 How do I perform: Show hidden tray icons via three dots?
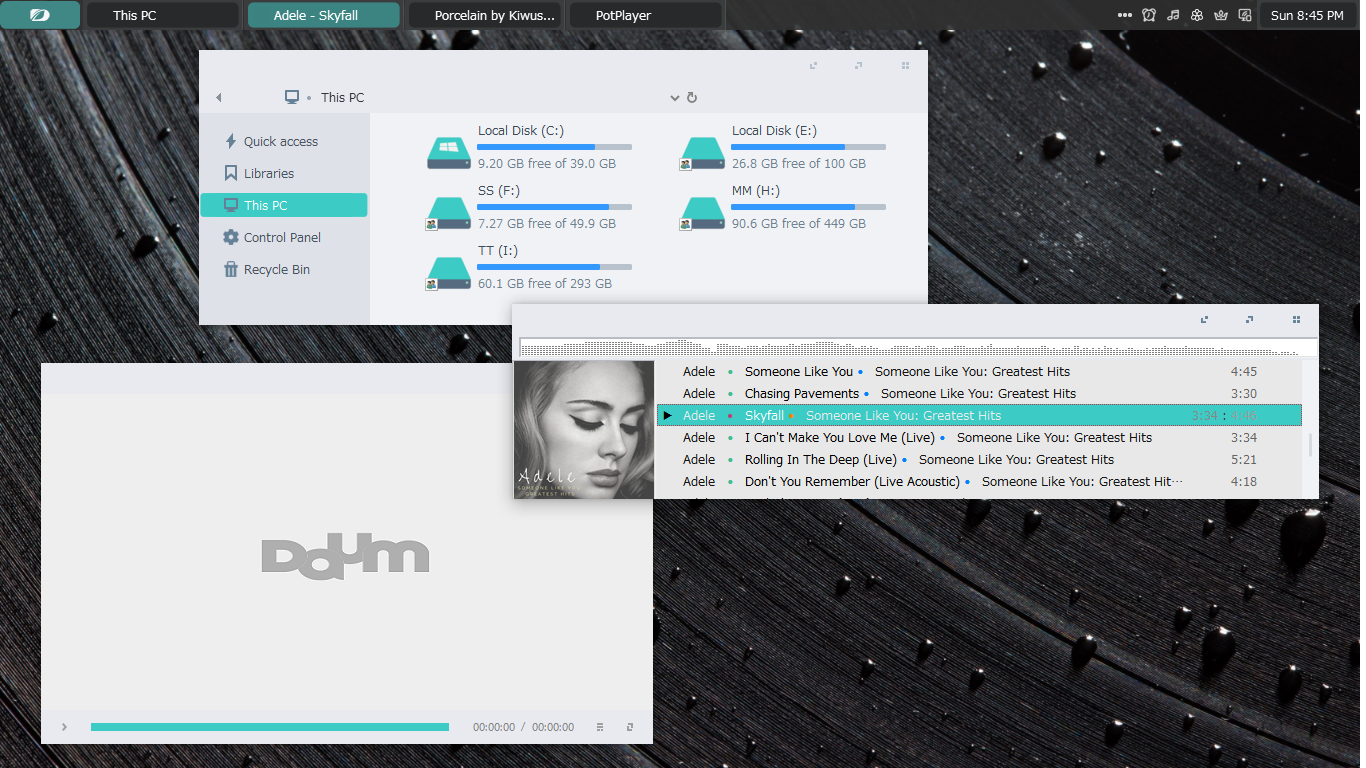(1125, 16)
